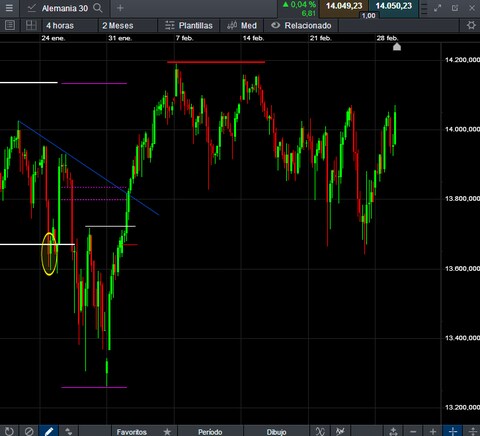Viewport: 480px width, 436px height.
Task: Click the chart type icon beside Alemania 30
Action: click(x=32, y=8)
